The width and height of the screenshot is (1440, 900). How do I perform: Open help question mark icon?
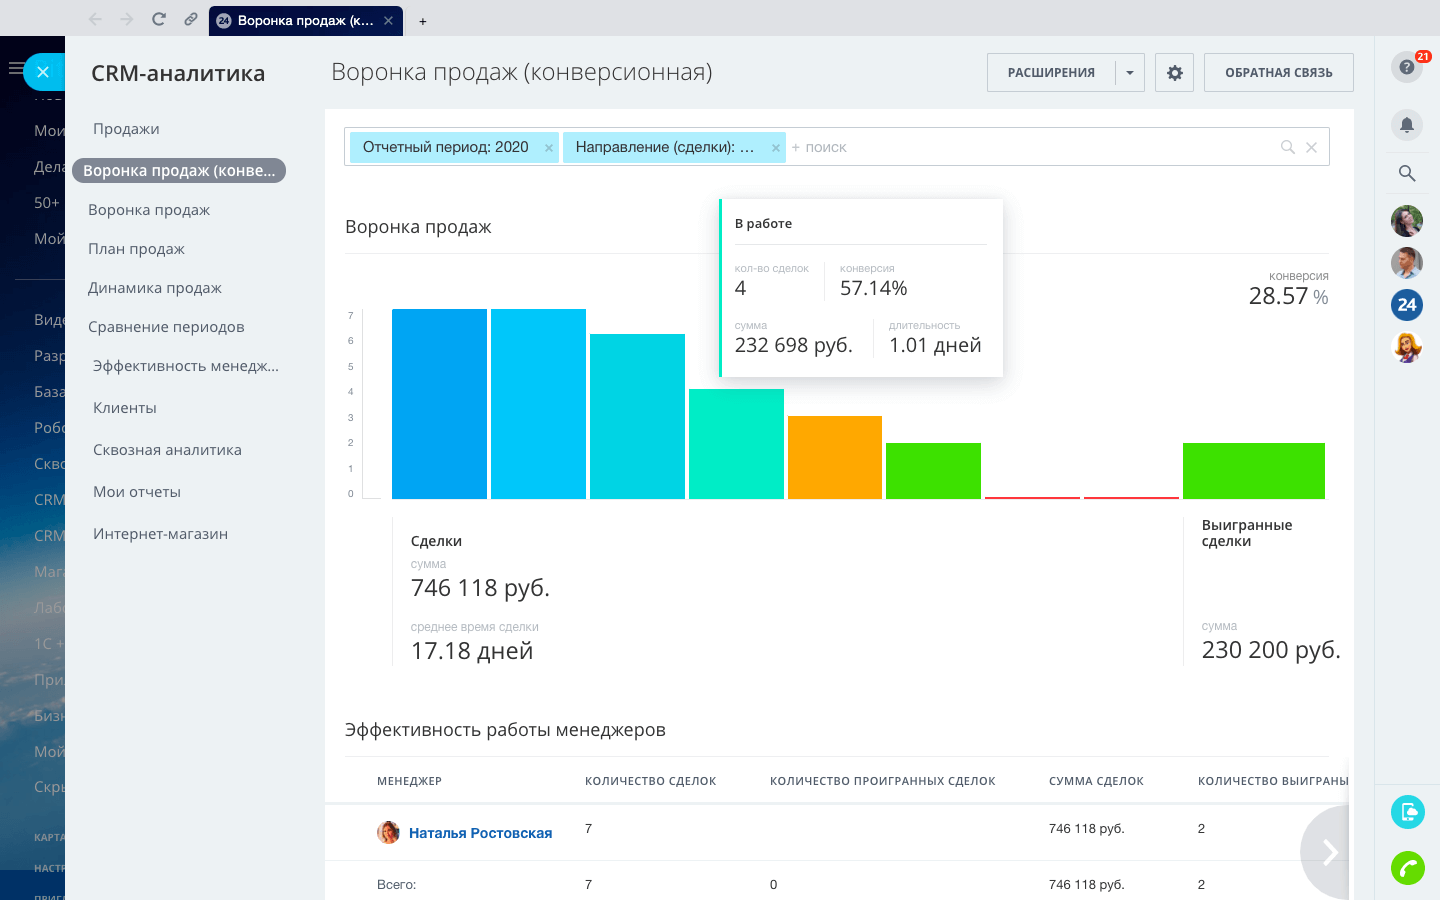click(1407, 67)
